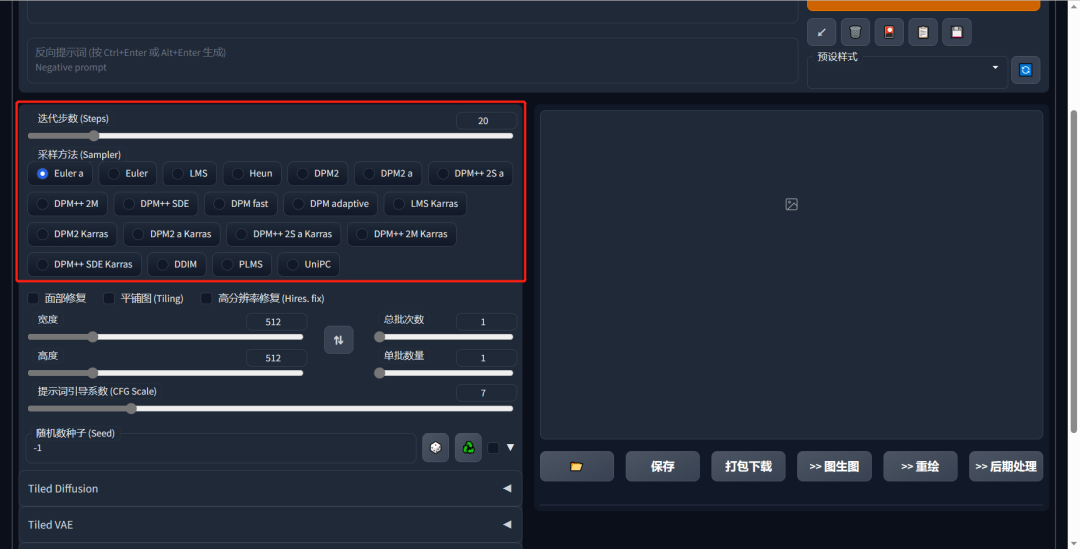Viewport: 1080px width, 549px height.
Task: Select the DPM2 a sampler
Action: pos(388,173)
